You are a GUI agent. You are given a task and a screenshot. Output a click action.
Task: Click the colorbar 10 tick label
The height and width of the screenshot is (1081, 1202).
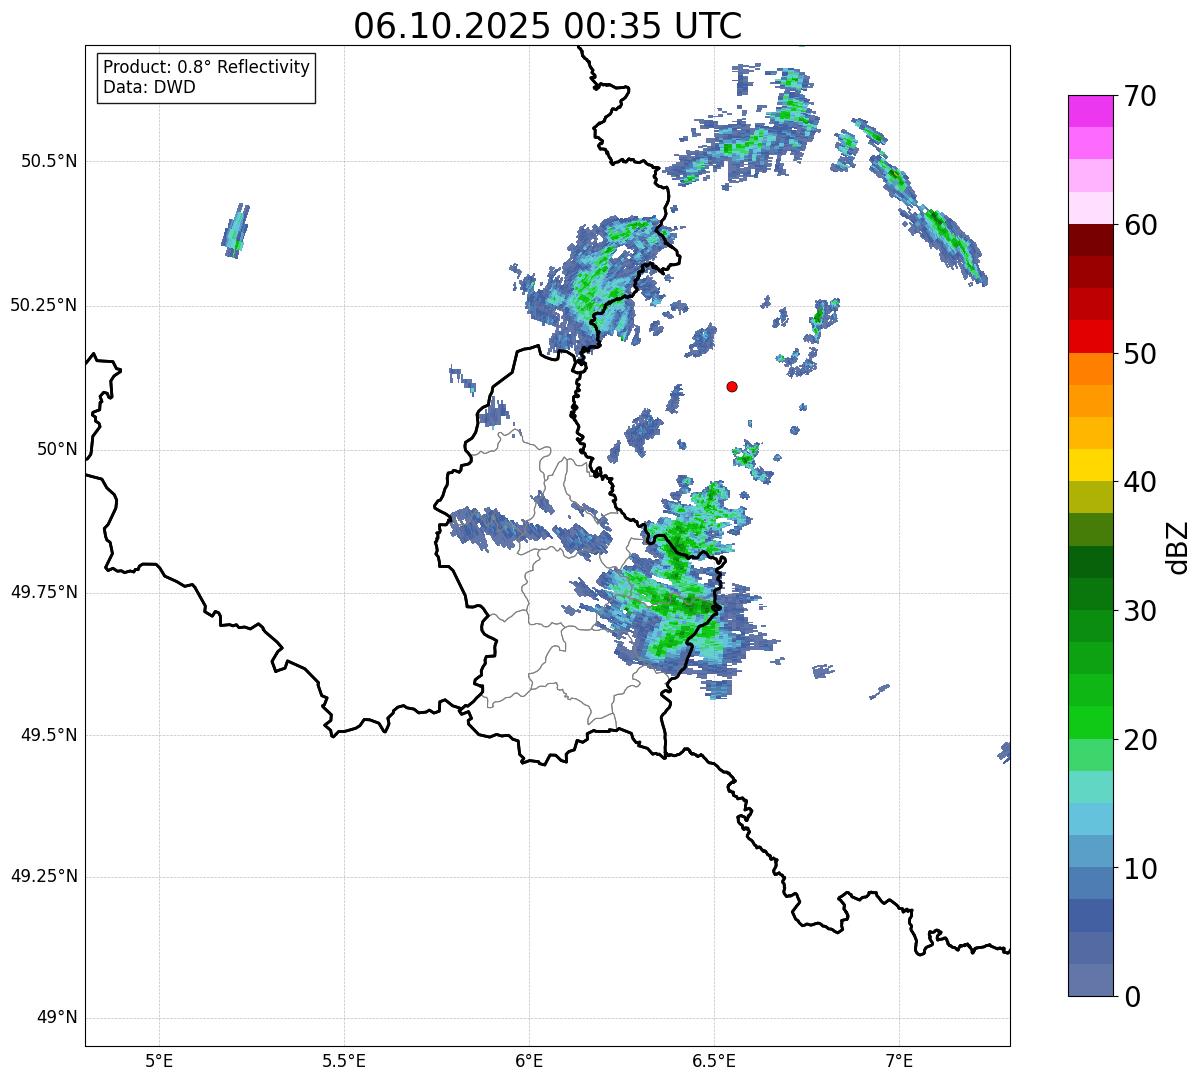click(x=1140, y=868)
